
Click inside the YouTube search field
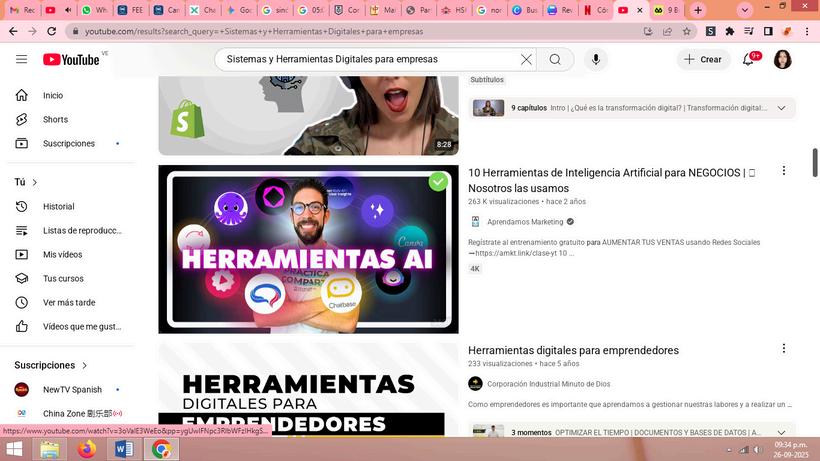[x=371, y=60]
